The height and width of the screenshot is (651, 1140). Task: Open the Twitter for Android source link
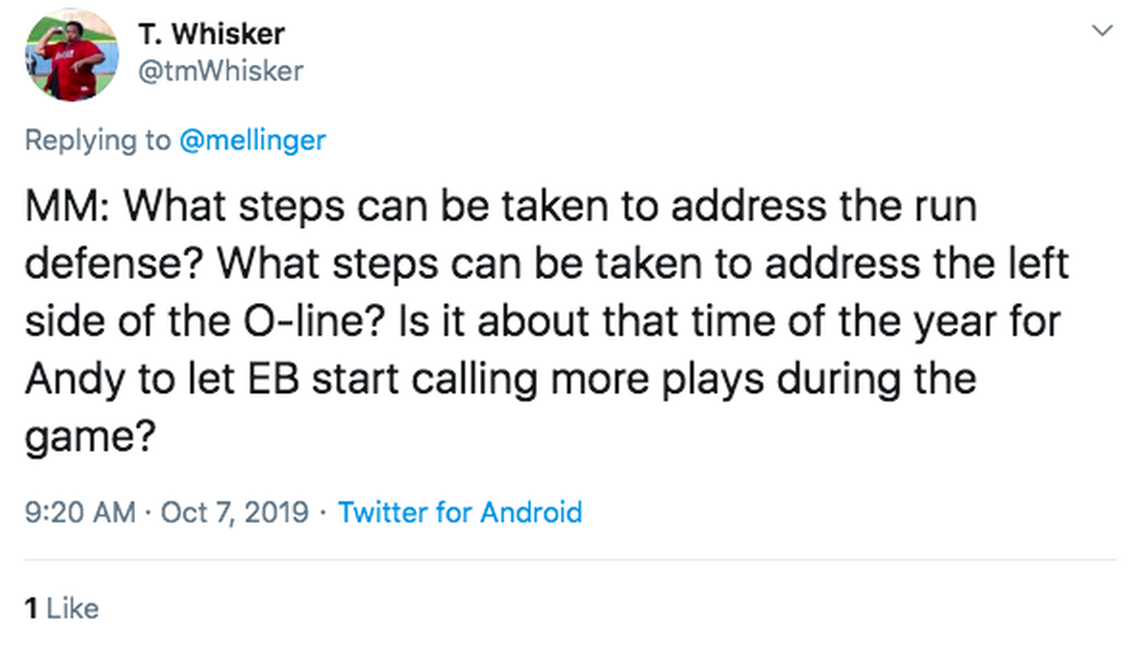pyautogui.click(x=460, y=513)
